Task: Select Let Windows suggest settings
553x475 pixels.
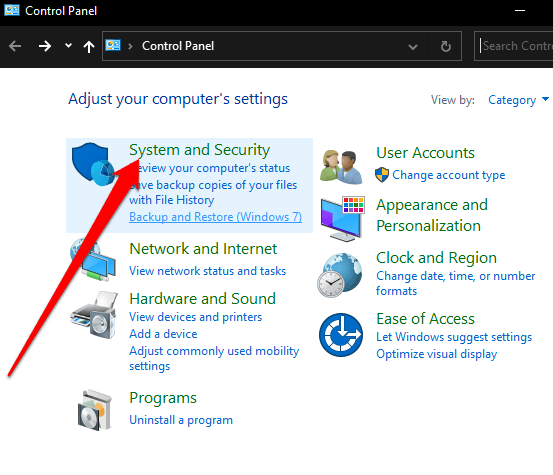Action: pyautogui.click(x=454, y=337)
